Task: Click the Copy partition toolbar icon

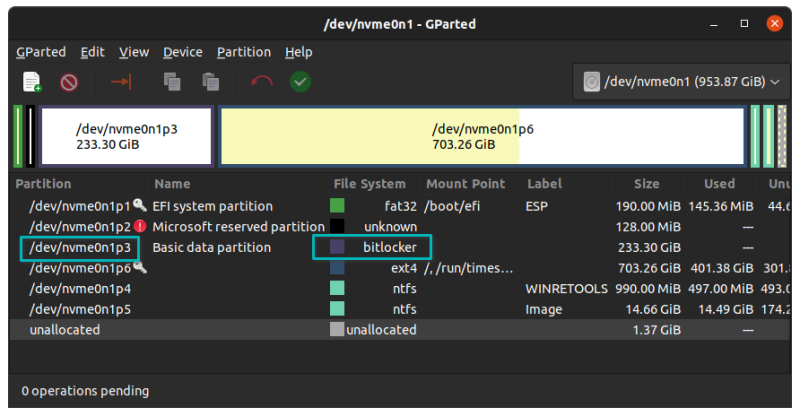Action: [x=172, y=82]
